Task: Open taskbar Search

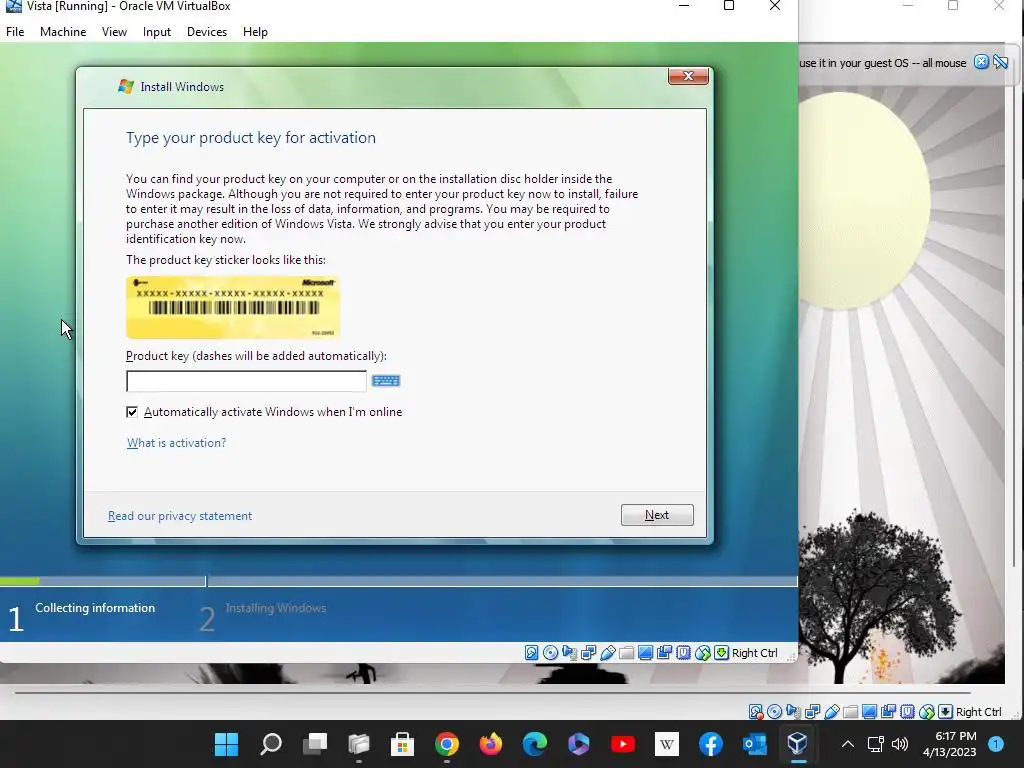Action: point(271,744)
